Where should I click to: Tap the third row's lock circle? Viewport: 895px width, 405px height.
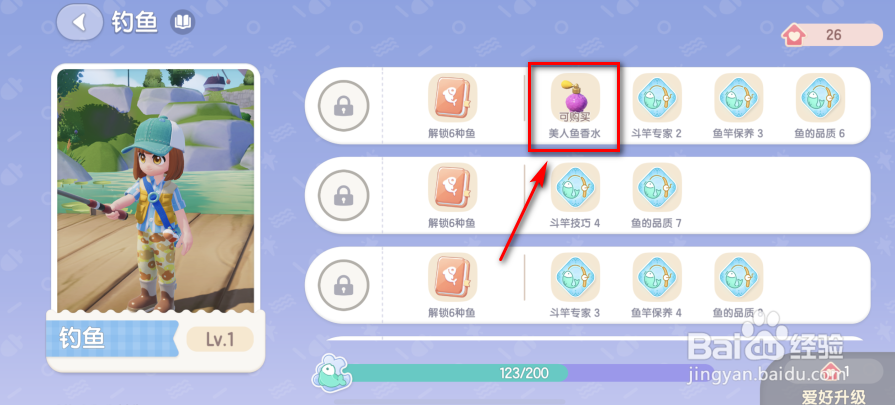click(x=343, y=285)
